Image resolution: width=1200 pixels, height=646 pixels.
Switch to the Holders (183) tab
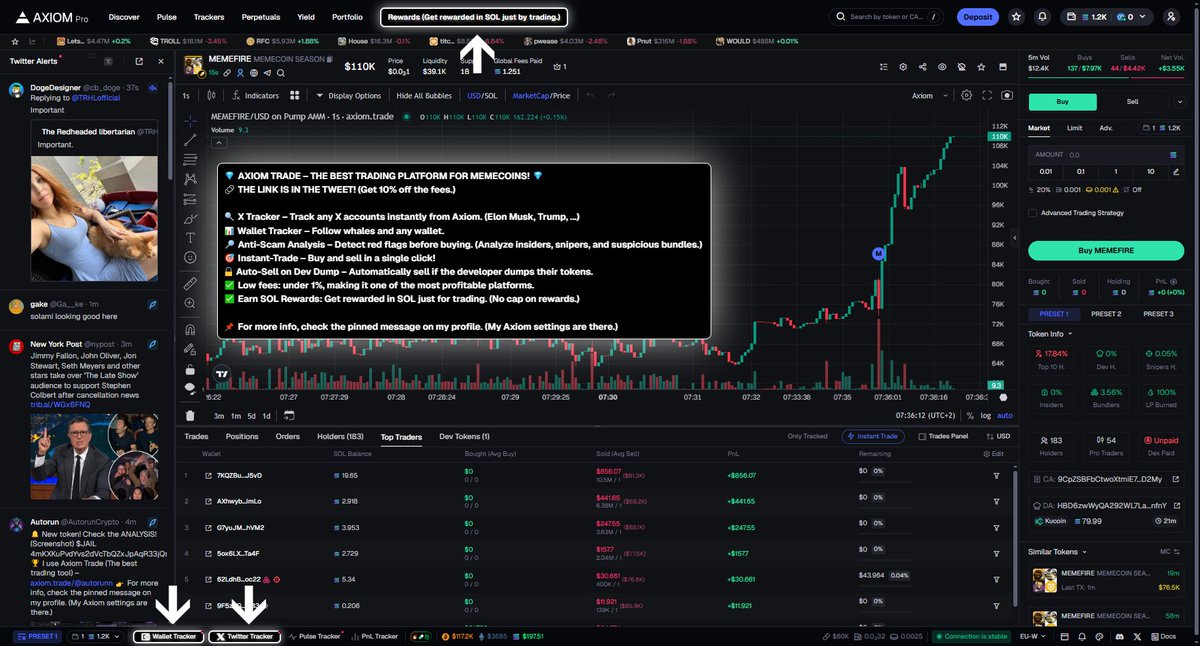341,437
